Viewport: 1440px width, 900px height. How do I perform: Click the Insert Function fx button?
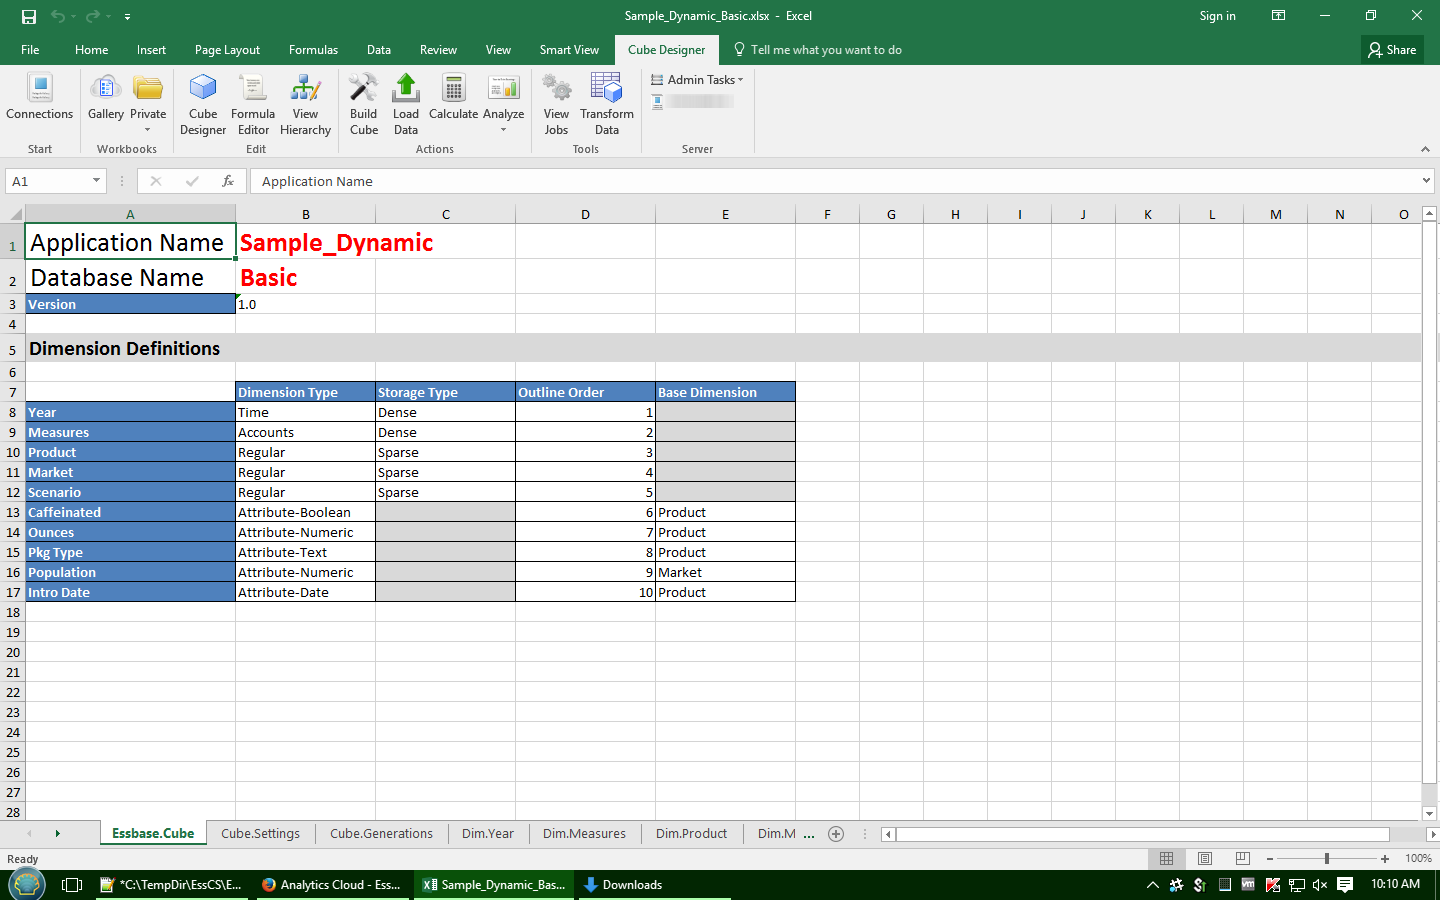point(228,181)
